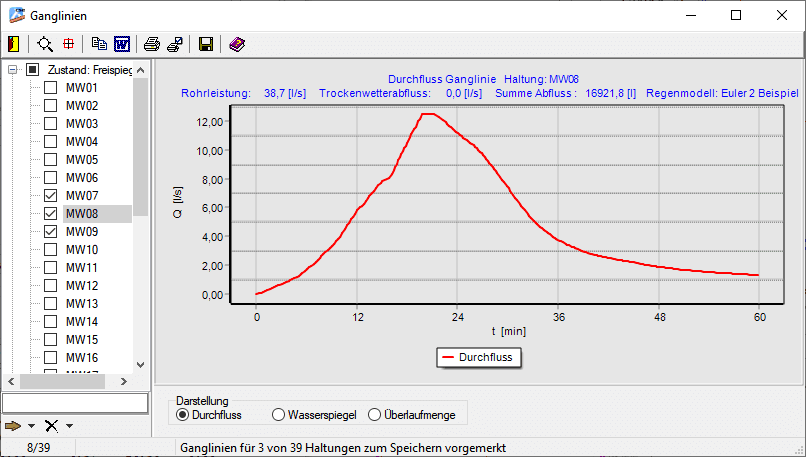Choose the Überlaufmenge display option

pos(375,414)
